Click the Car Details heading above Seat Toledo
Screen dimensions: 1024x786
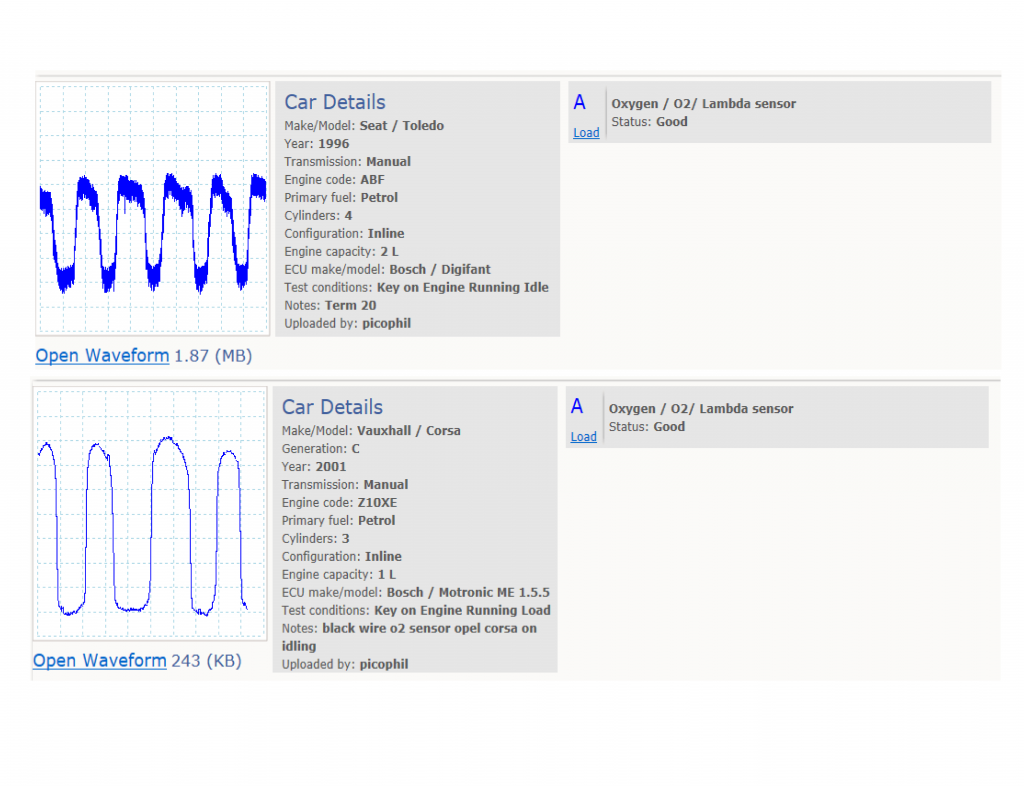tap(335, 102)
